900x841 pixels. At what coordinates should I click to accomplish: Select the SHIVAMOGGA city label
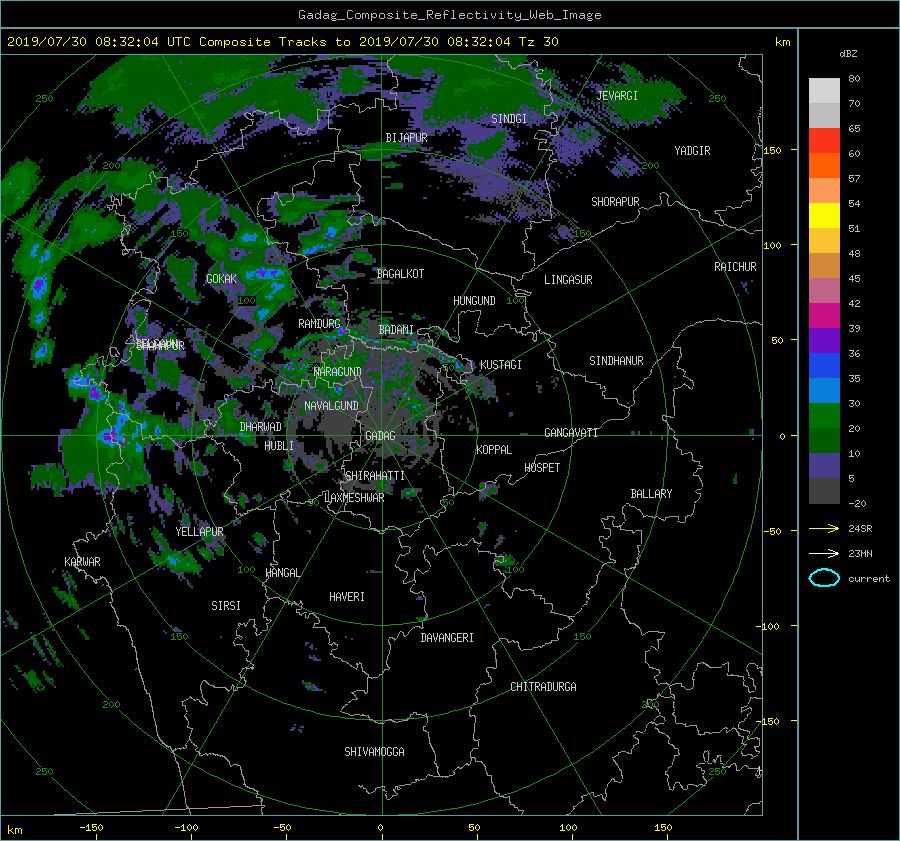374,752
